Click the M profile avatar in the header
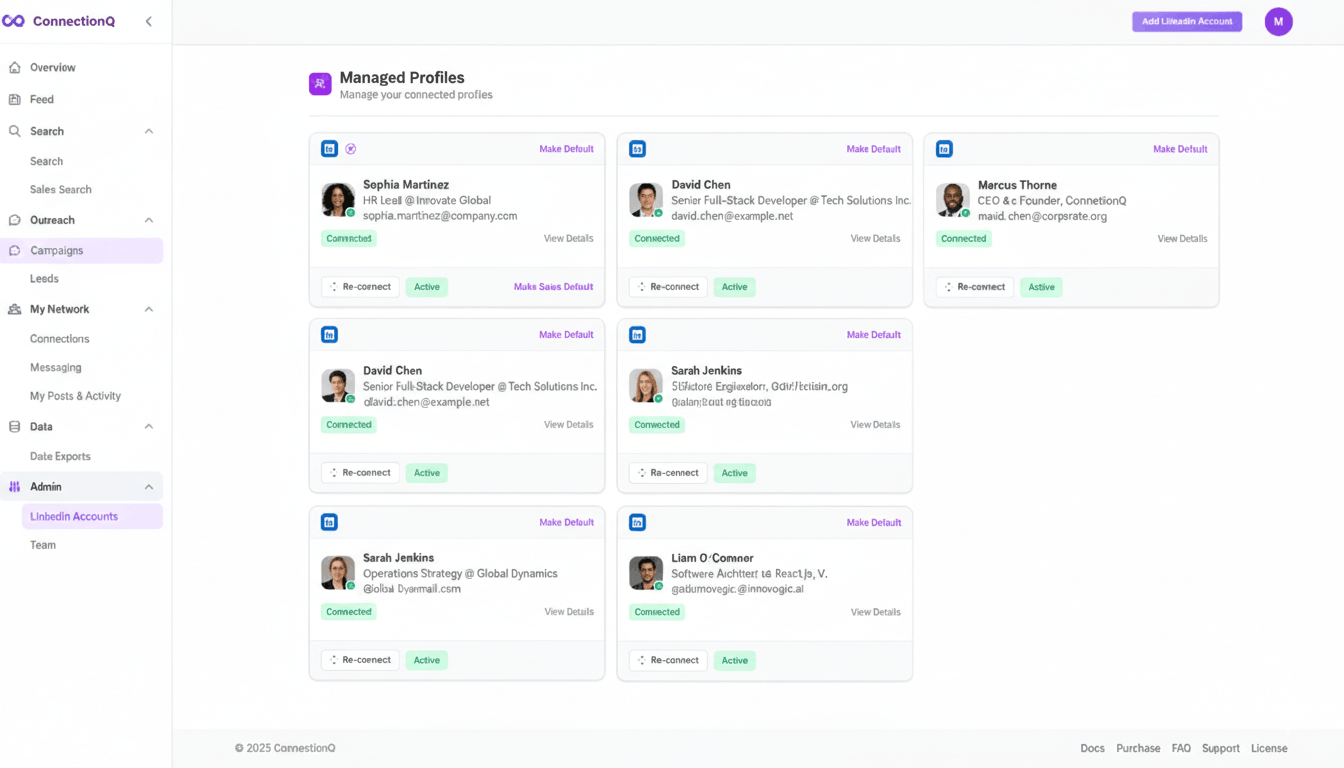Image resolution: width=1344 pixels, height=768 pixels. pos(1279,21)
